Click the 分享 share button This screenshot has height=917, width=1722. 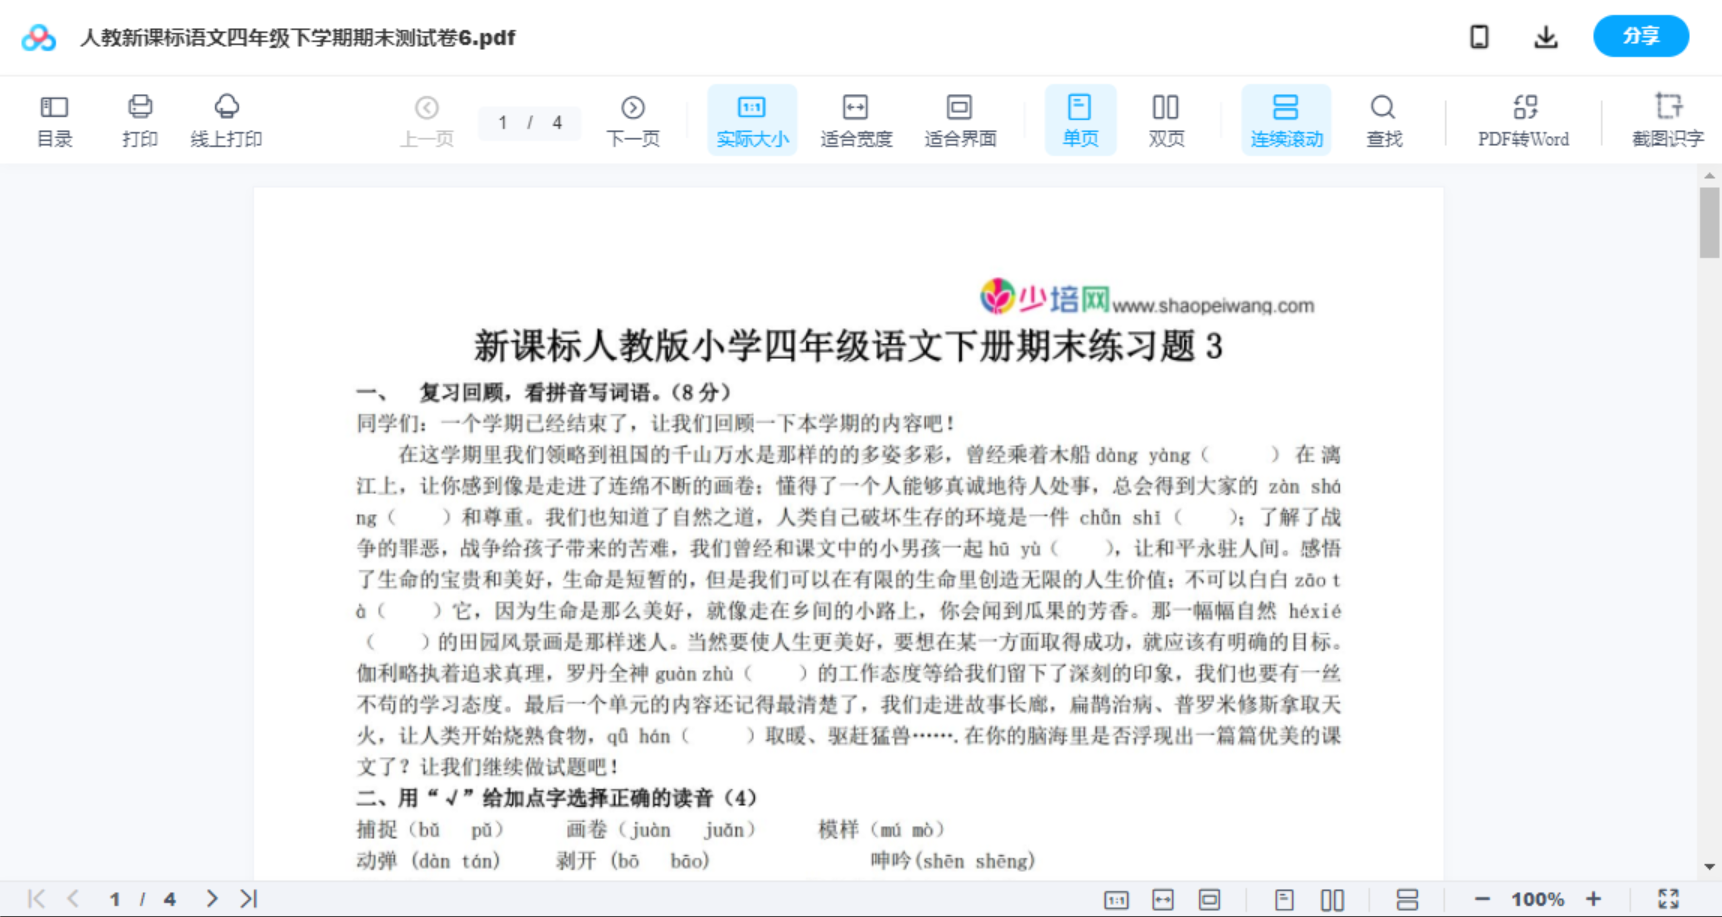pyautogui.click(x=1640, y=36)
